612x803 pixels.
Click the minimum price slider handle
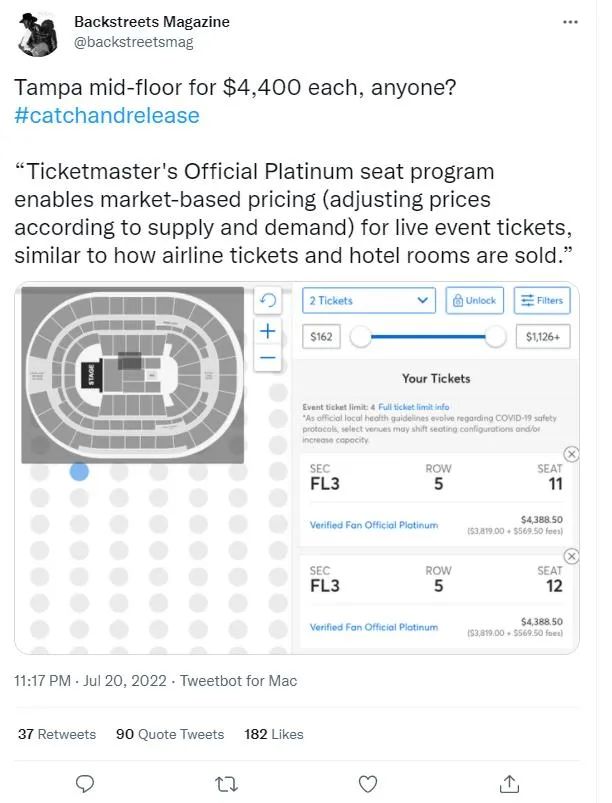[360, 337]
